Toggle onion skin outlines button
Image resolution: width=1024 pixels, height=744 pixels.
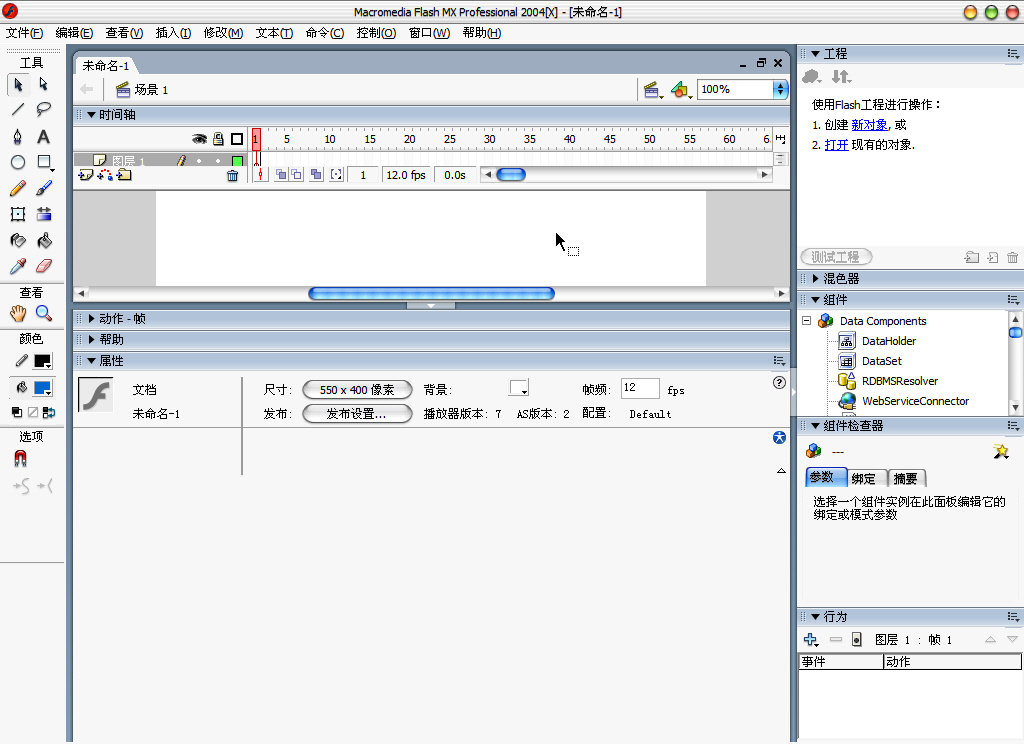point(296,174)
